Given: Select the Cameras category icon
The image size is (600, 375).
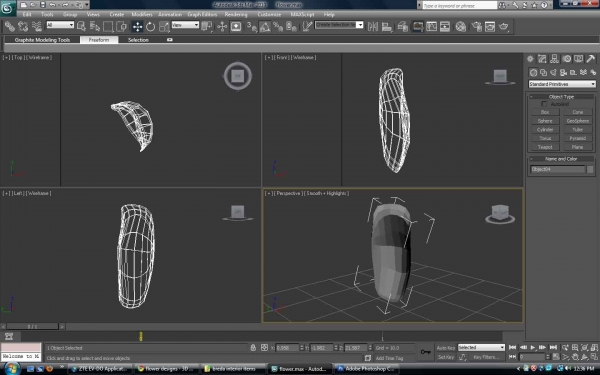Looking at the screenshot, I should click(x=563, y=72).
